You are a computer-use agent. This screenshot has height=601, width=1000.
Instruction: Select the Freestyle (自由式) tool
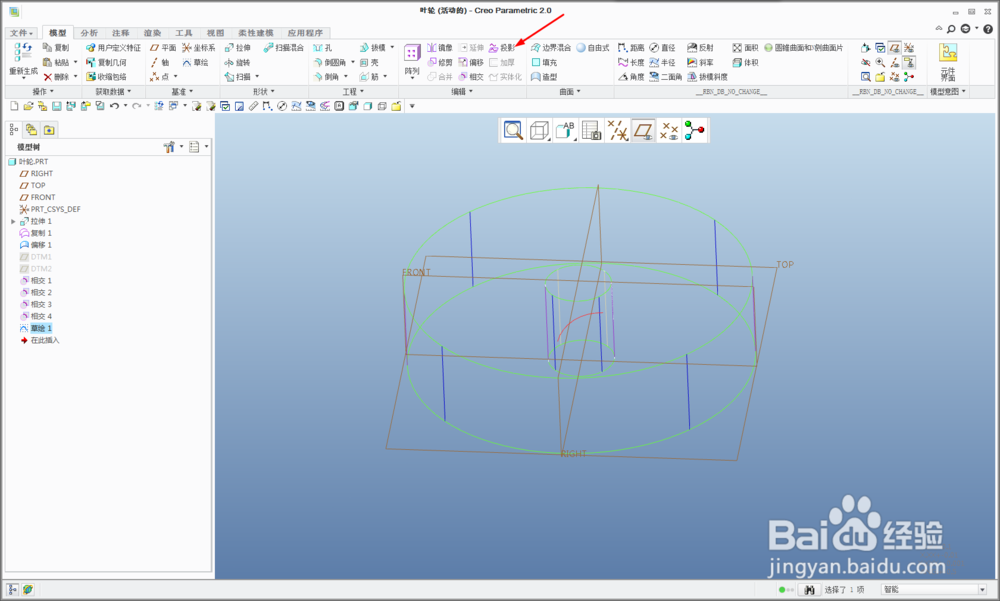click(592, 48)
